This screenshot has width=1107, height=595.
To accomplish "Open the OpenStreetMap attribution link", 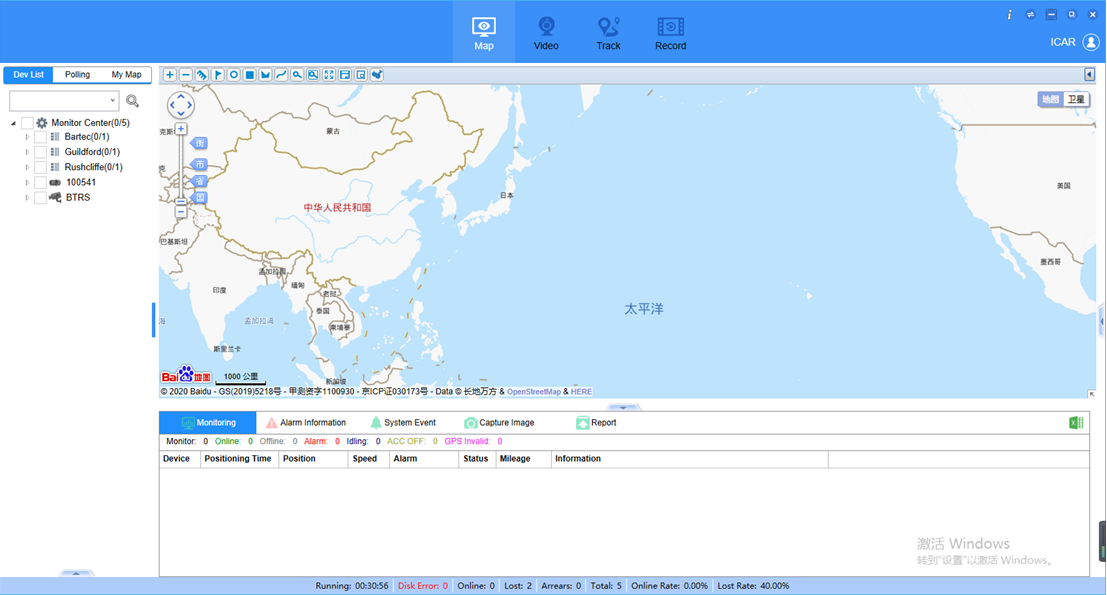I will click(x=534, y=392).
